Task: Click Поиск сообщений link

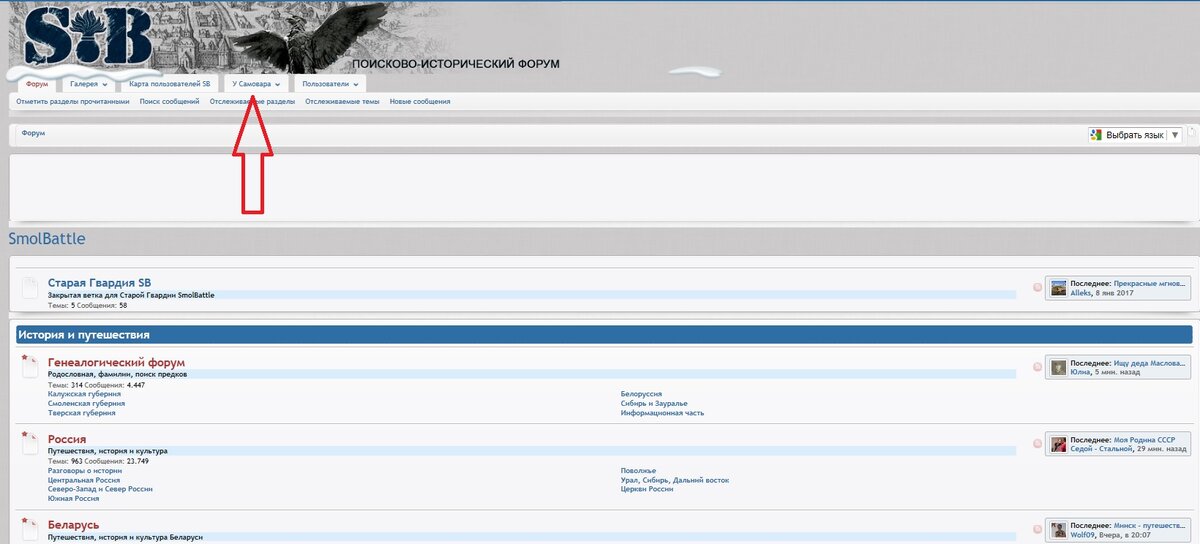Action: 169,101
